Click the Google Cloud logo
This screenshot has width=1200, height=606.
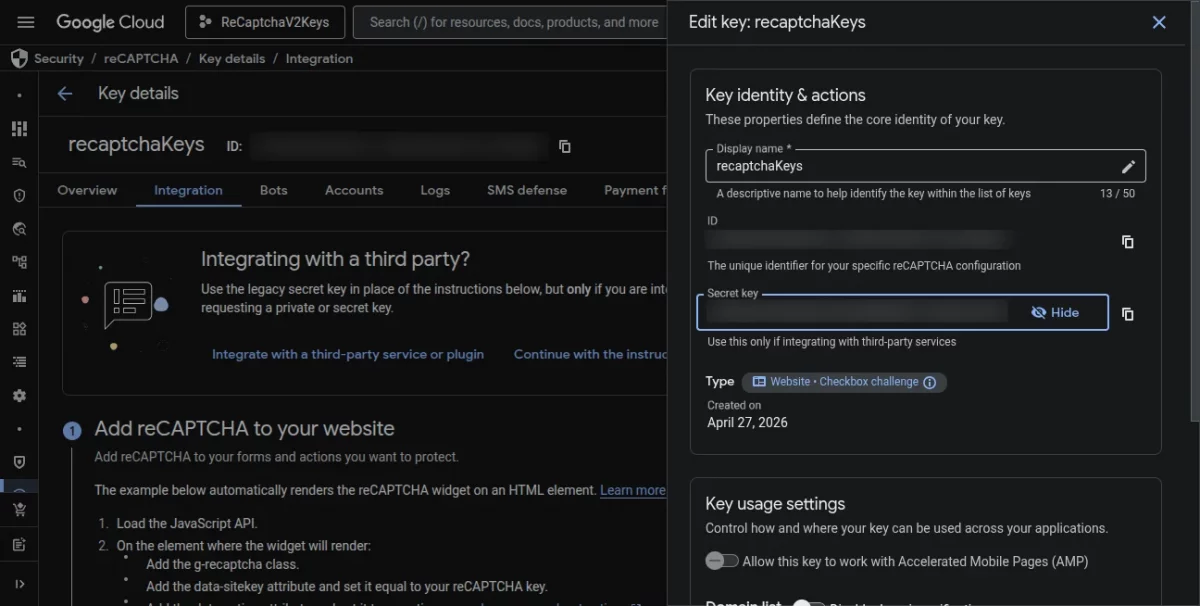(x=110, y=22)
